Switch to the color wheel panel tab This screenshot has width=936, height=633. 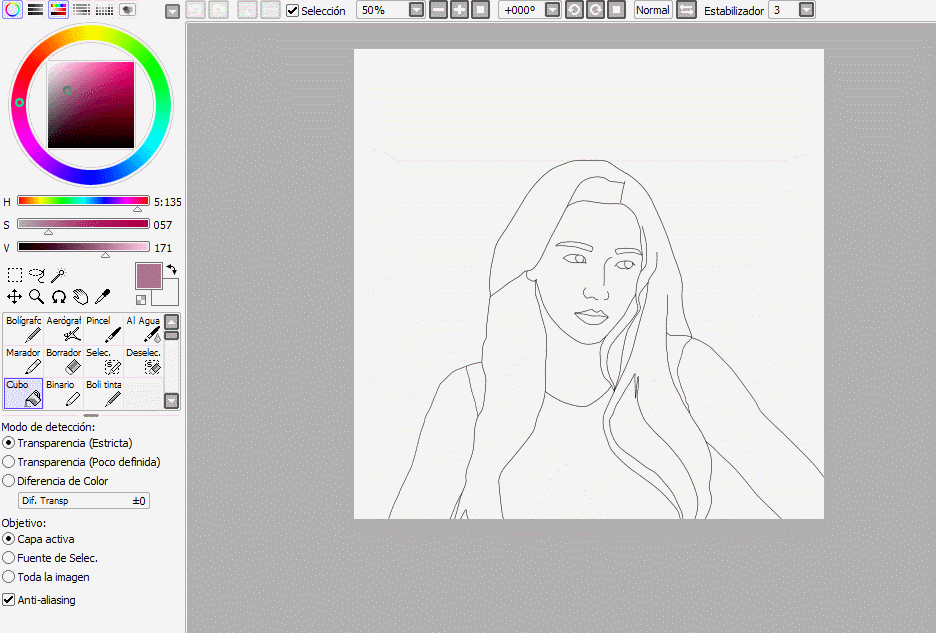(x=12, y=10)
